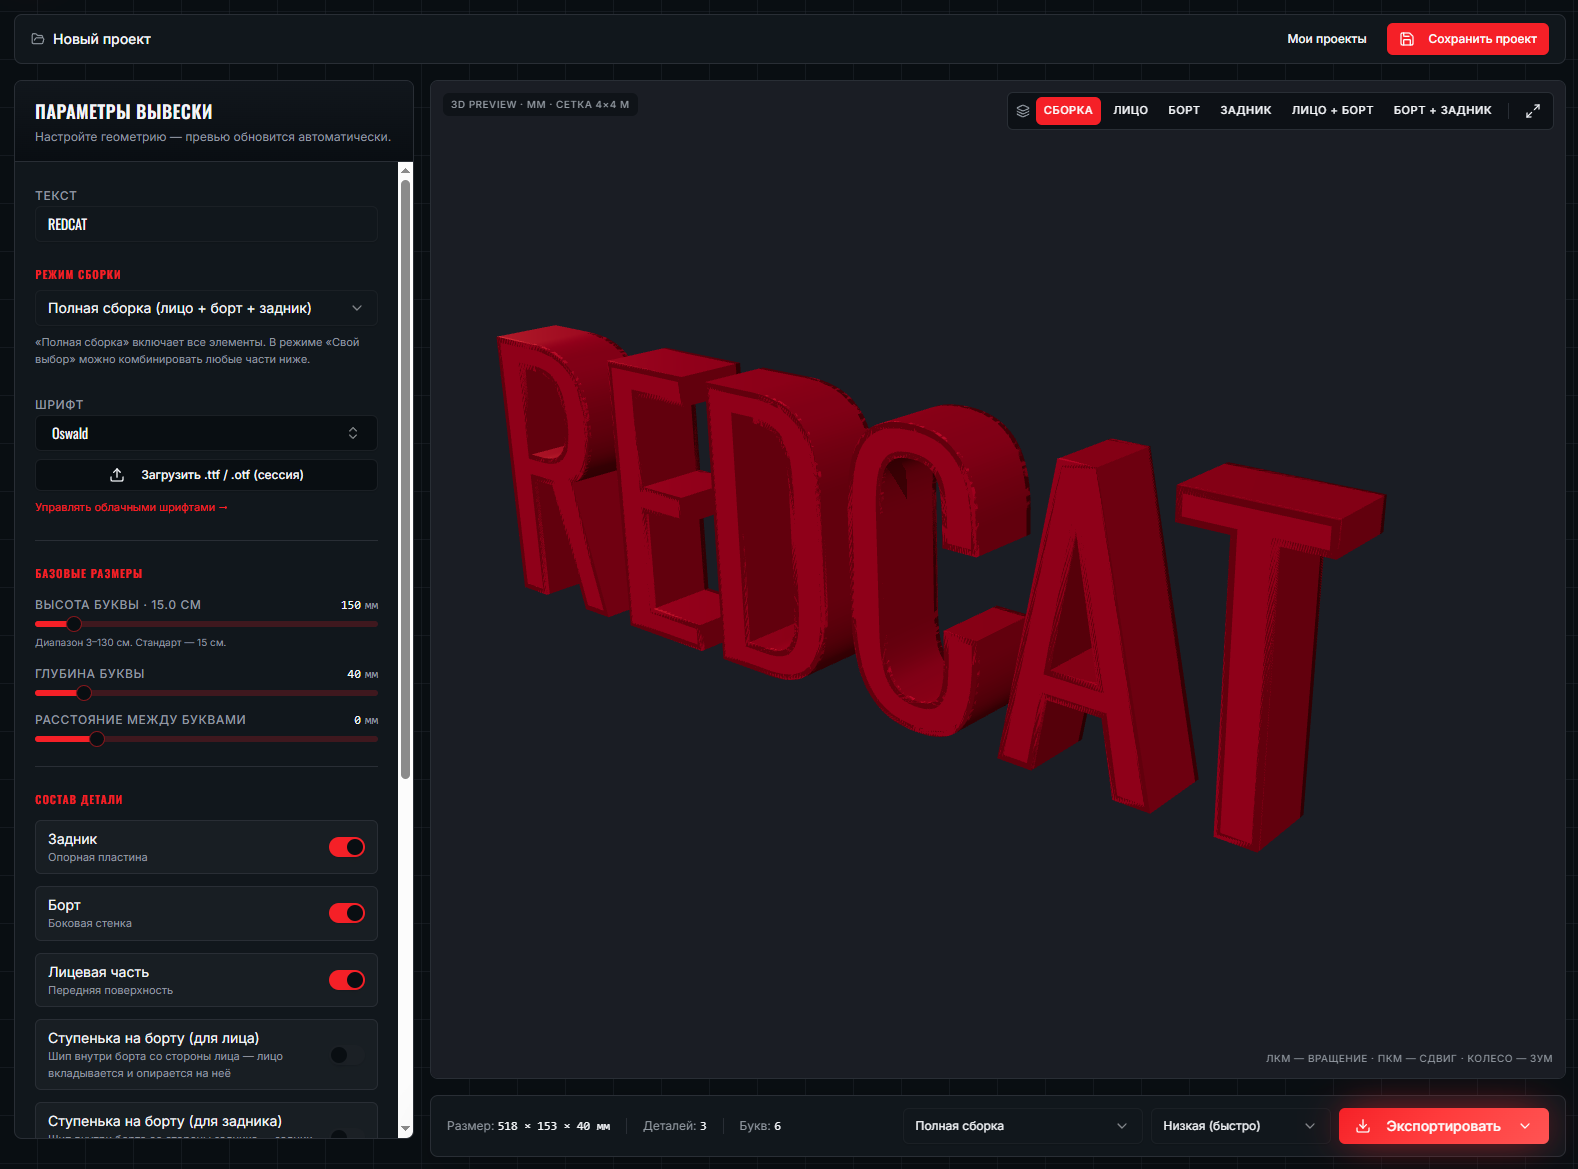This screenshot has height=1169, width=1578.
Task: Select the Лицо + Борт view
Action: [1332, 111]
